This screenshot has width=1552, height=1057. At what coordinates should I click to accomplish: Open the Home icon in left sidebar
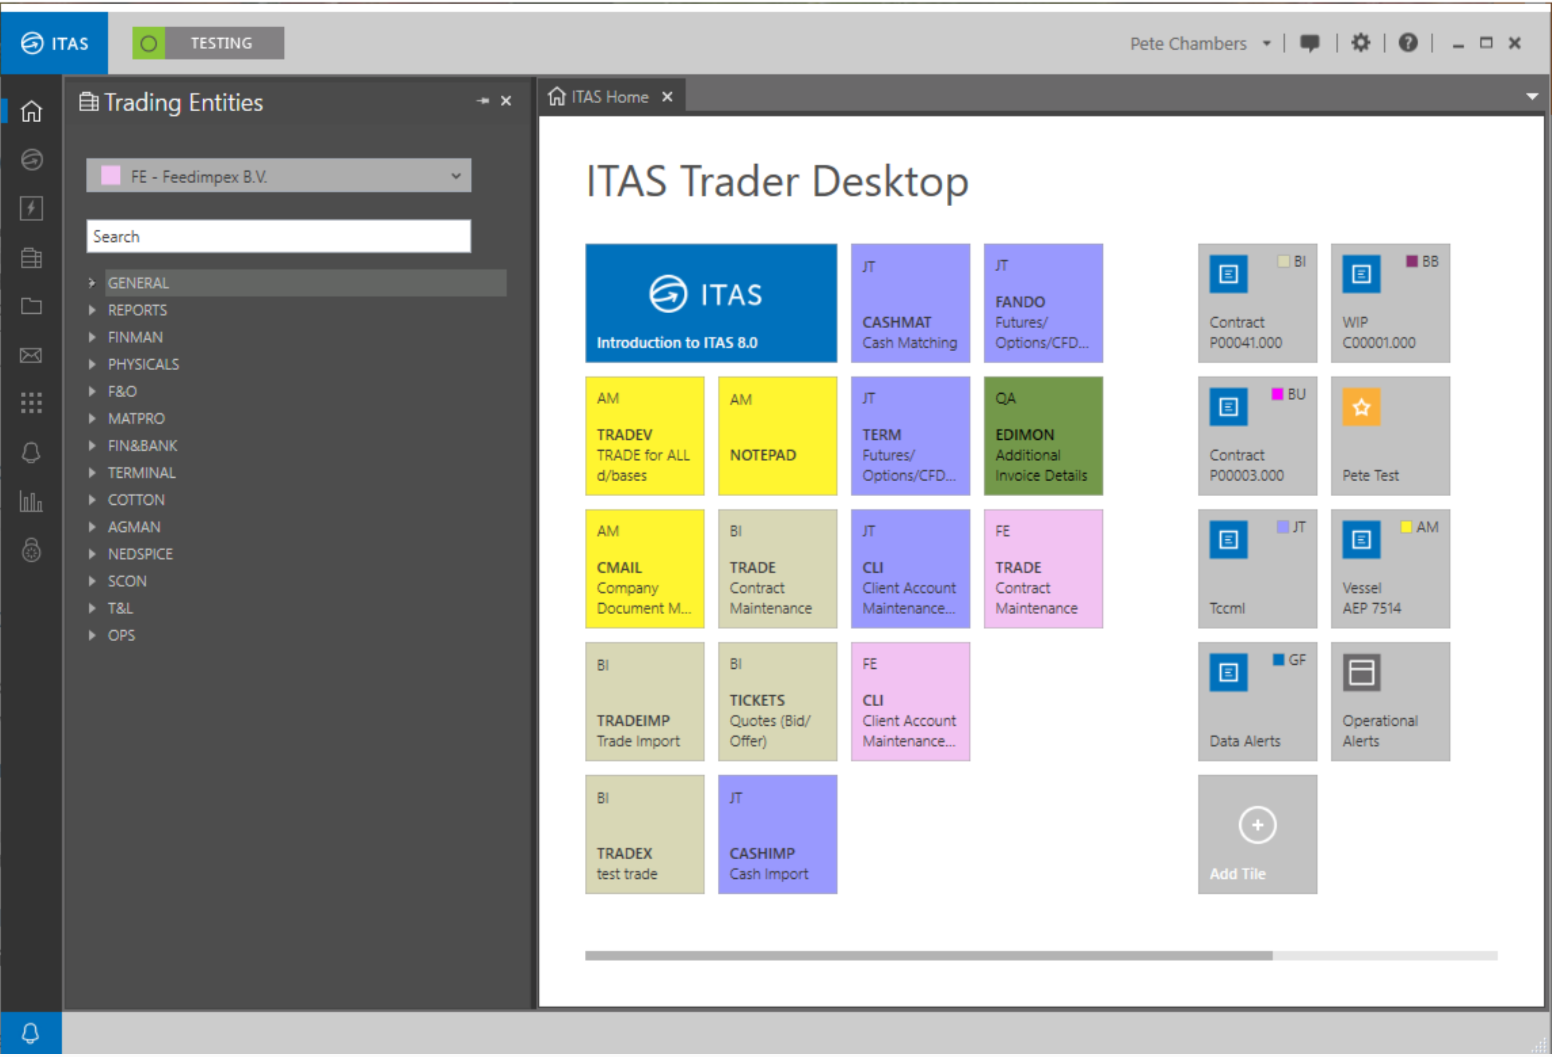pyautogui.click(x=31, y=111)
